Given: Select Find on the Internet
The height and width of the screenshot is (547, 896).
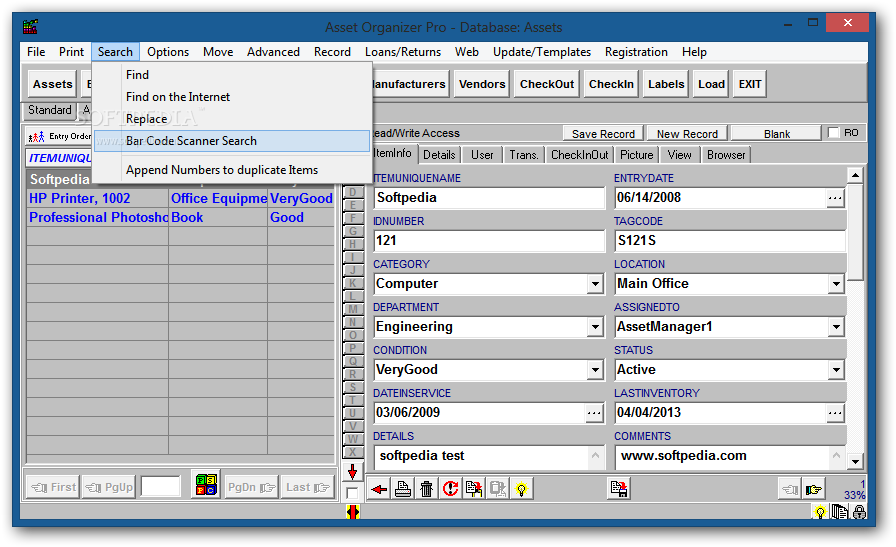Looking at the screenshot, I should tap(232, 97).
